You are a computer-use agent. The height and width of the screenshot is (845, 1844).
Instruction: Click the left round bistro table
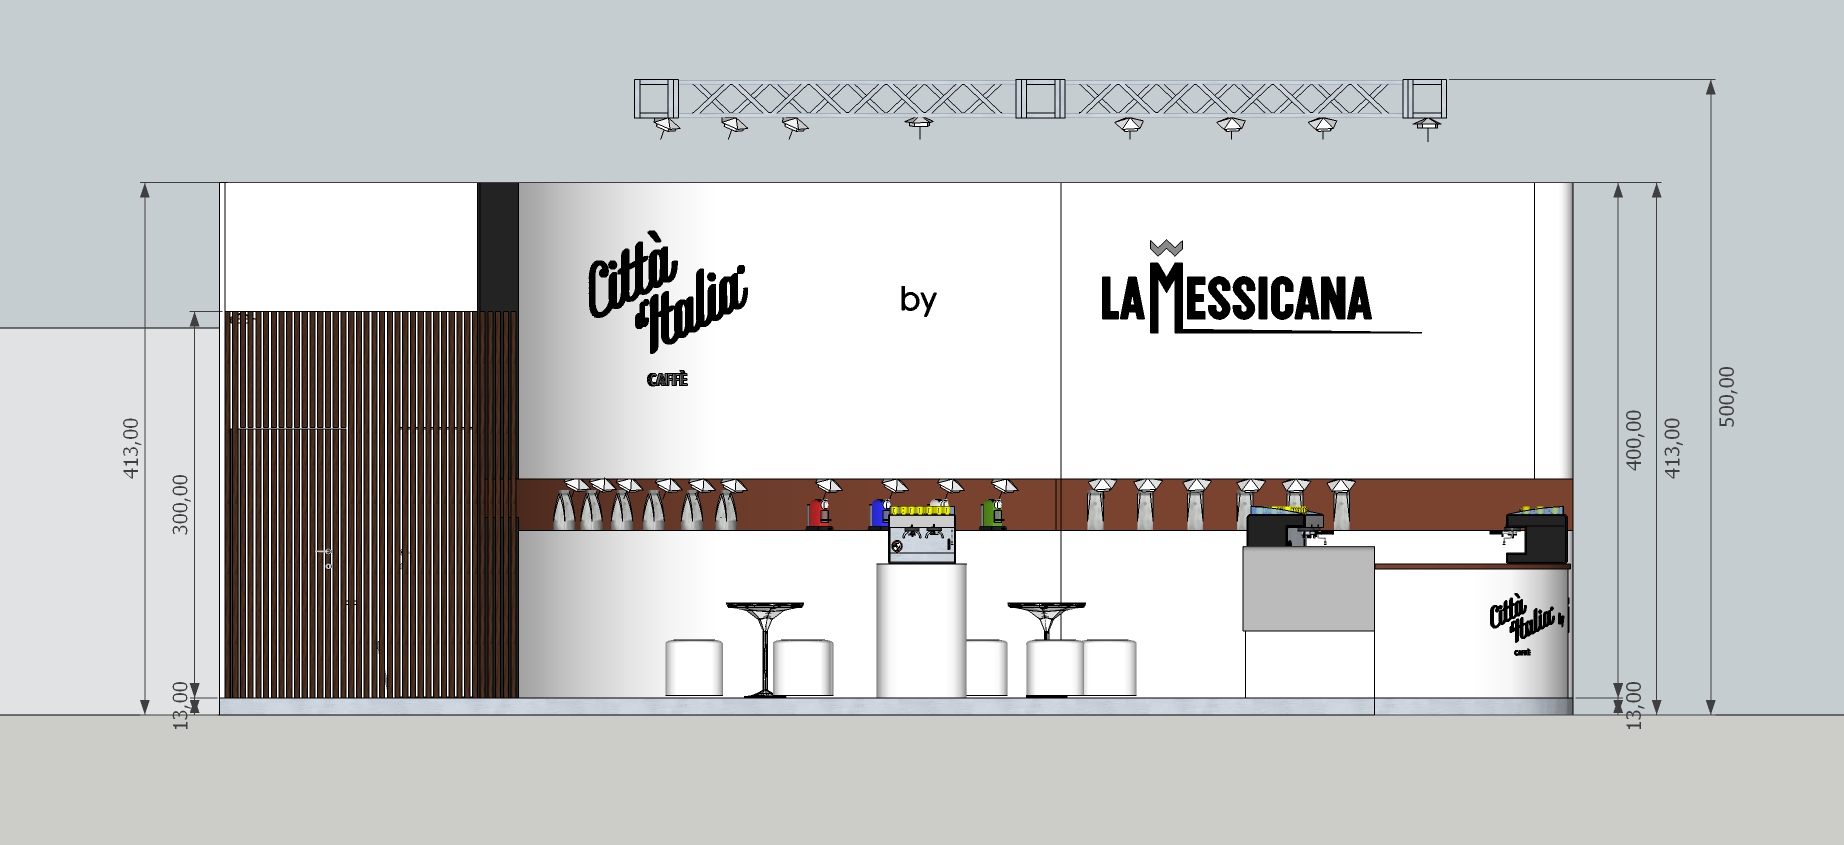765,649
